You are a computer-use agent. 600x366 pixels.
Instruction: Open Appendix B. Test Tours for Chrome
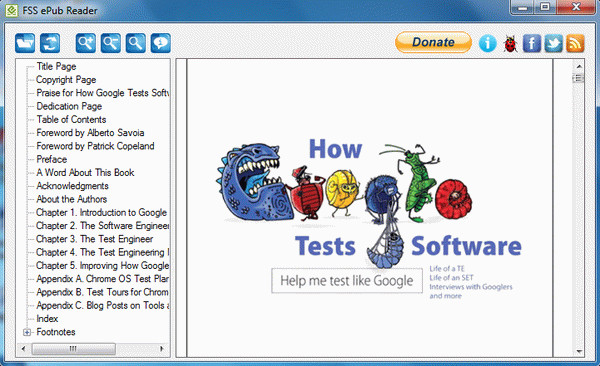coord(103,292)
